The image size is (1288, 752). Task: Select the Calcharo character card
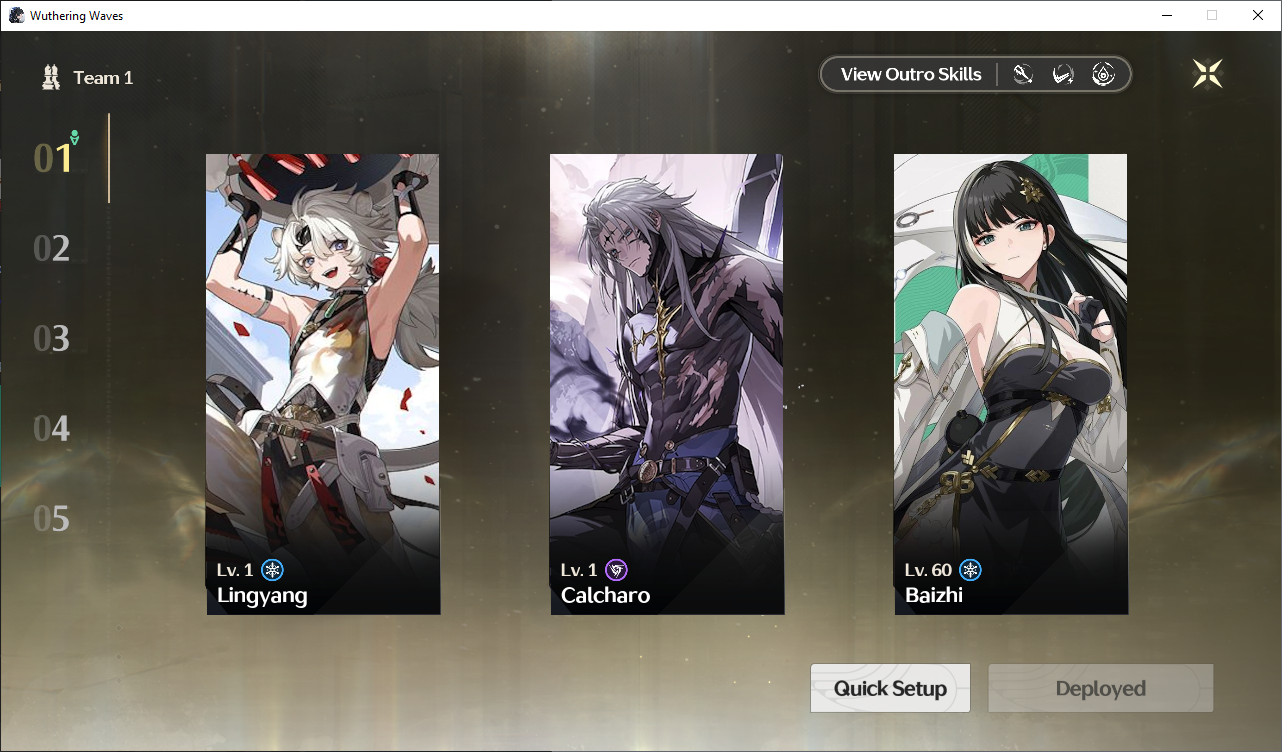pos(667,384)
